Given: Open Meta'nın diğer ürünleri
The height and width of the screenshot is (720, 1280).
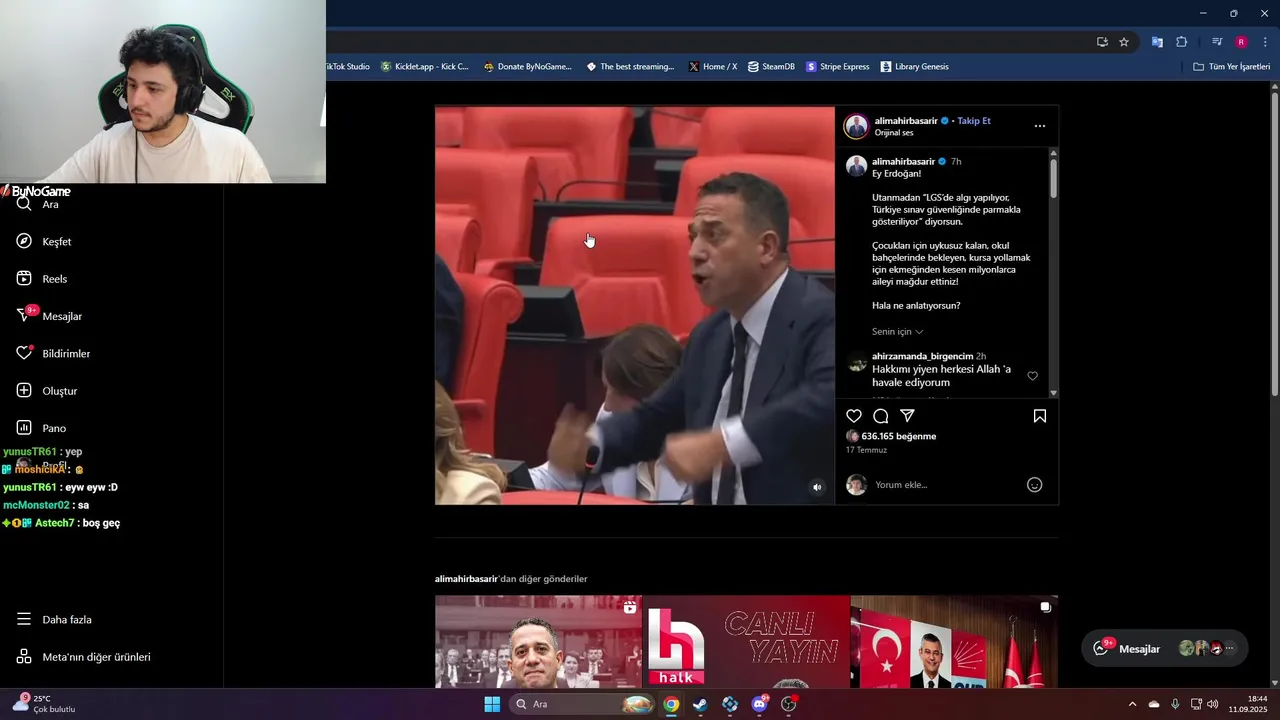Looking at the screenshot, I should [84, 657].
